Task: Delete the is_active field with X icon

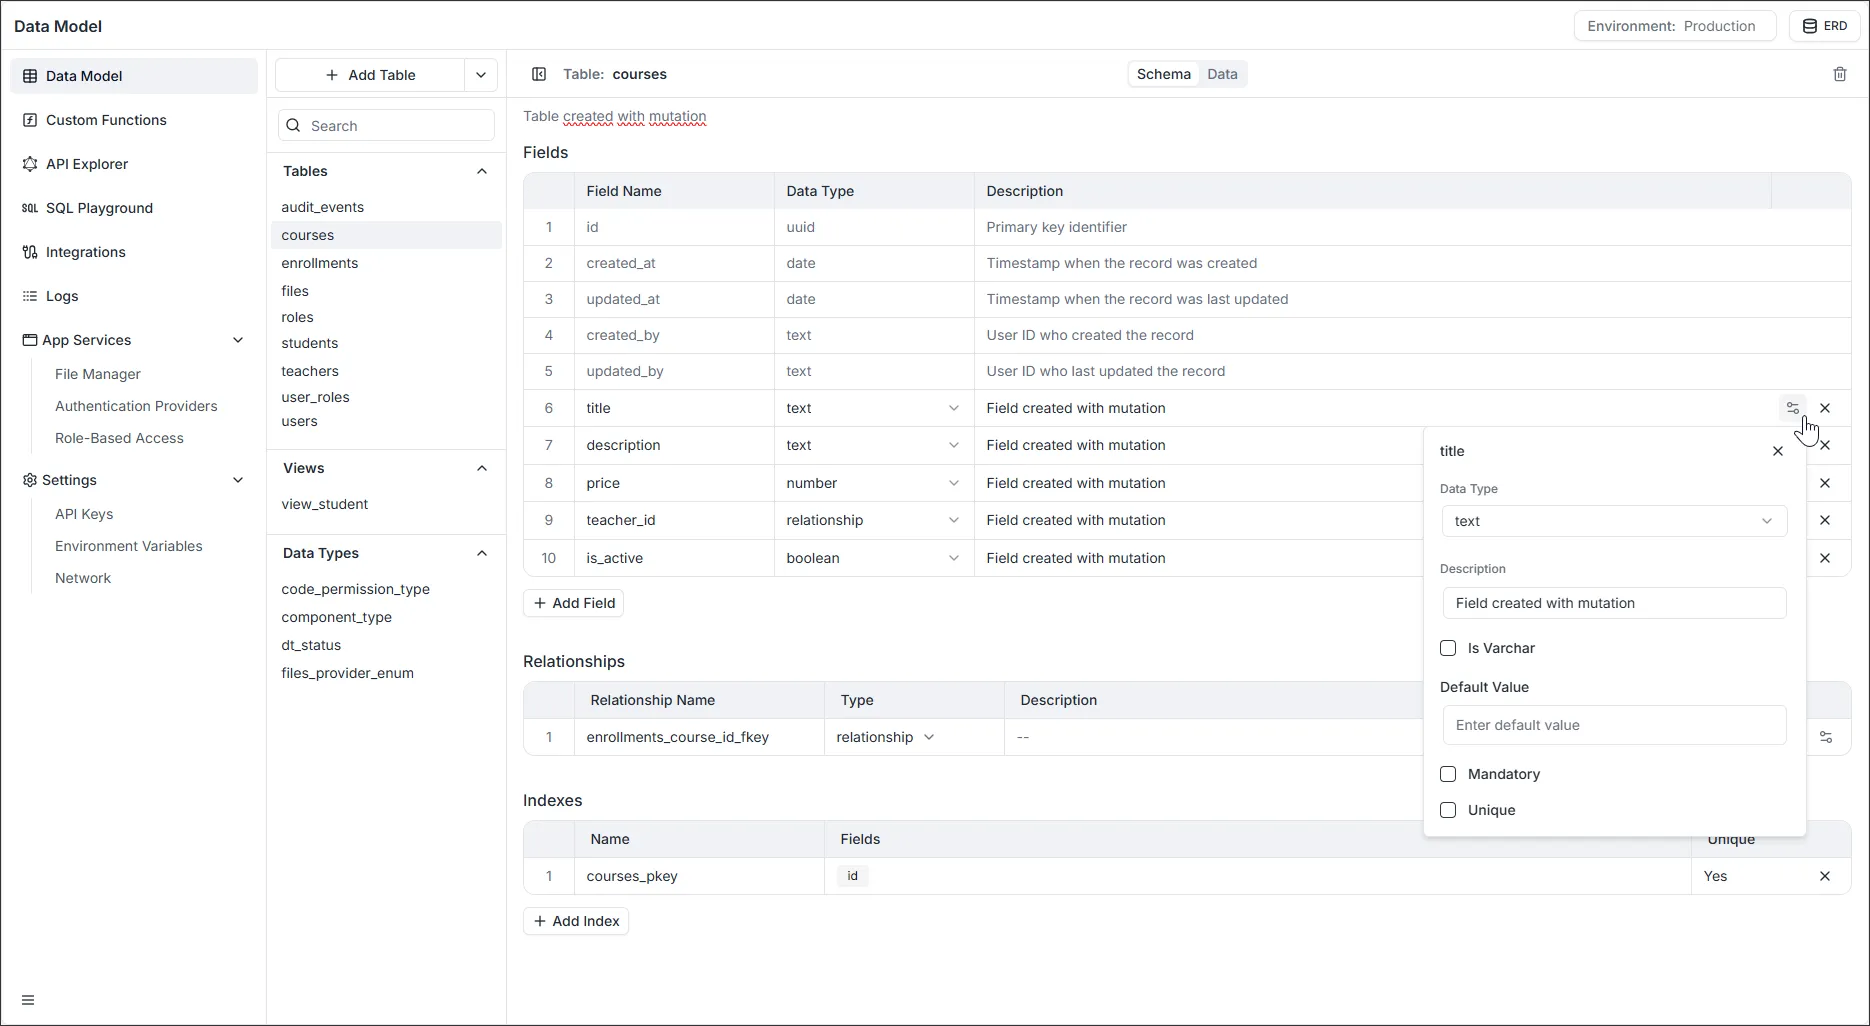Action: point(1825,558)
